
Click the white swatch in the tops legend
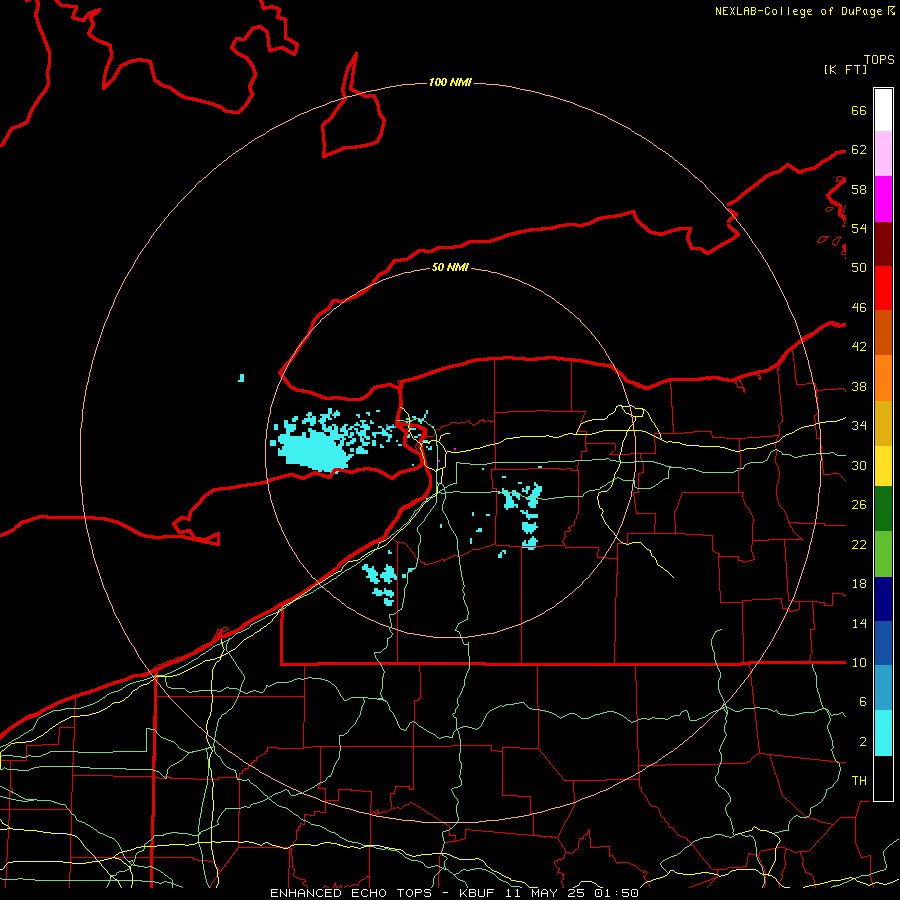point(883,110)
